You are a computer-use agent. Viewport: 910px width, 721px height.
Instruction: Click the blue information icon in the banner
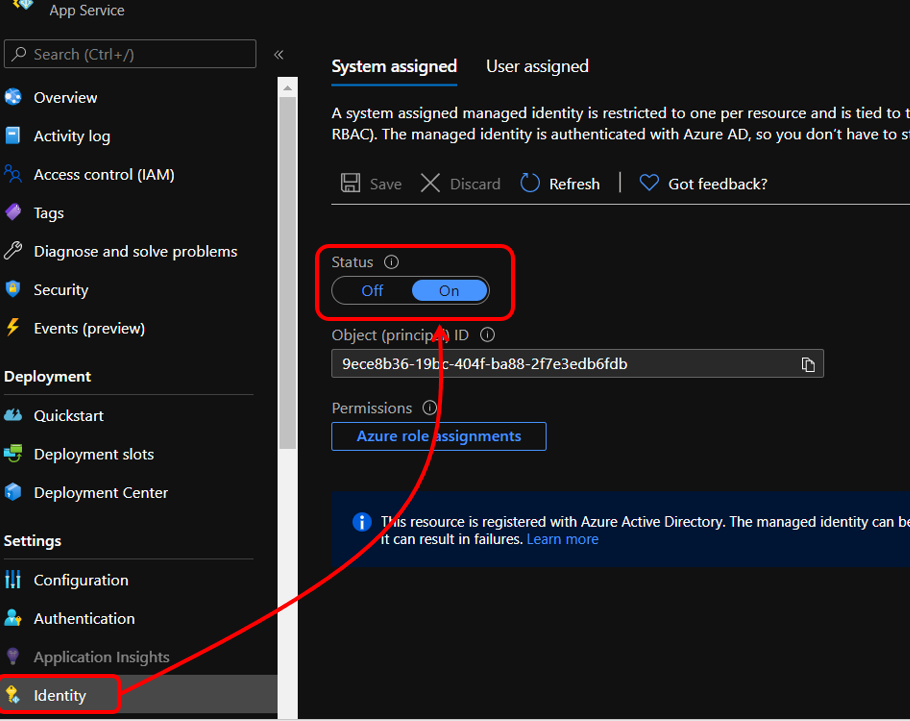[362, 522]
